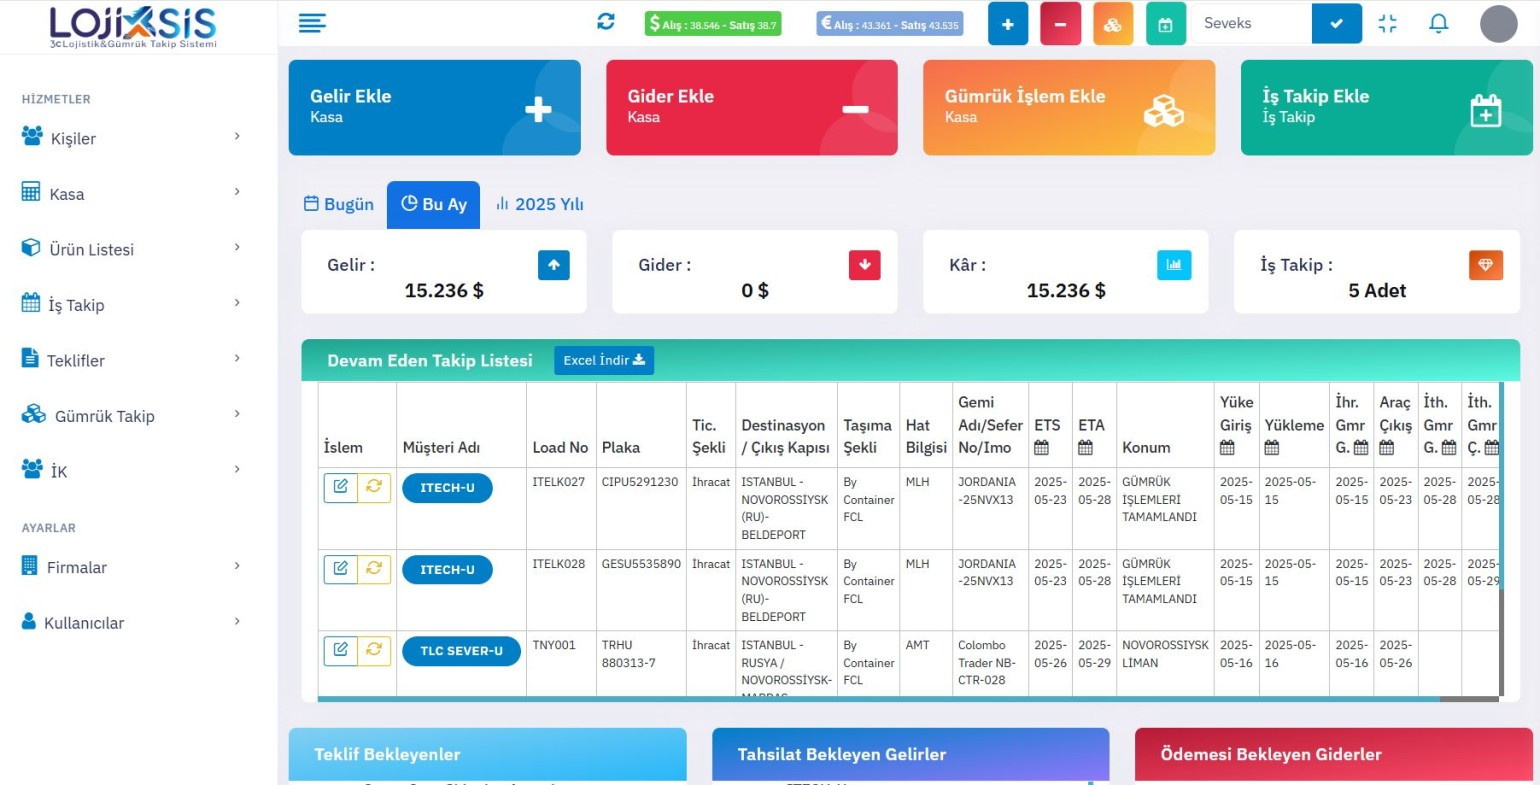
Task: Click the orange cubes icon in top toolbar
Action: [x=1112, y=24]
